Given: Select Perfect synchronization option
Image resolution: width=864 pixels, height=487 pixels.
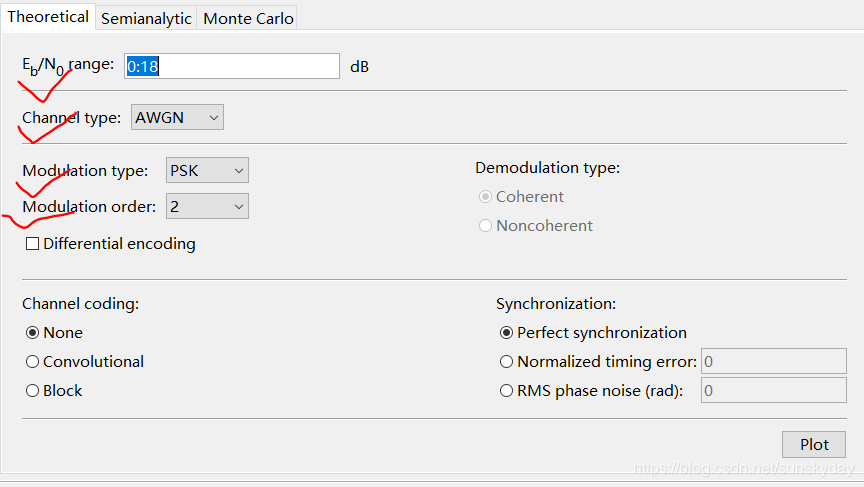Looking at the screenshot, I should (507, 333).
